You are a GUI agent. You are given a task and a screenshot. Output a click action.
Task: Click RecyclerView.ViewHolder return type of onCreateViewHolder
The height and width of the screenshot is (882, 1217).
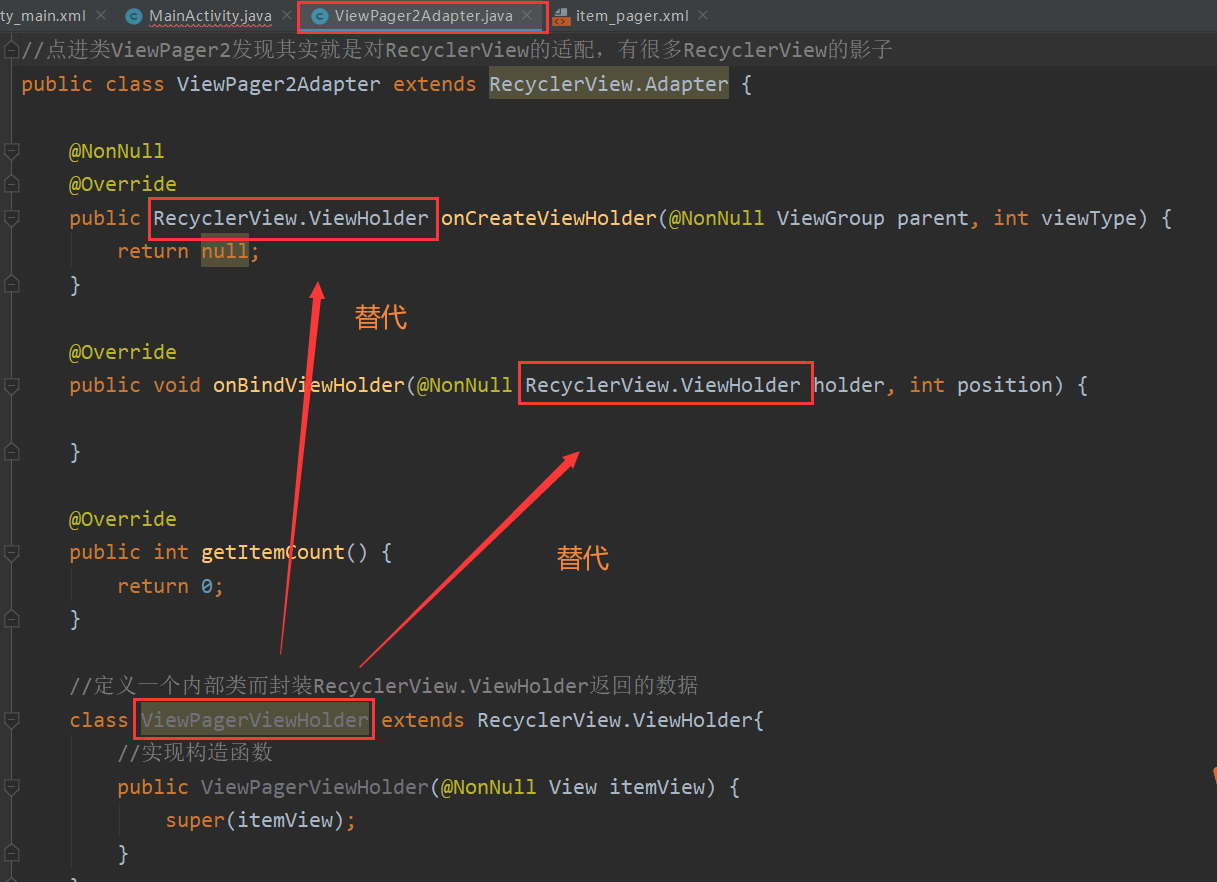coord(291,218)
